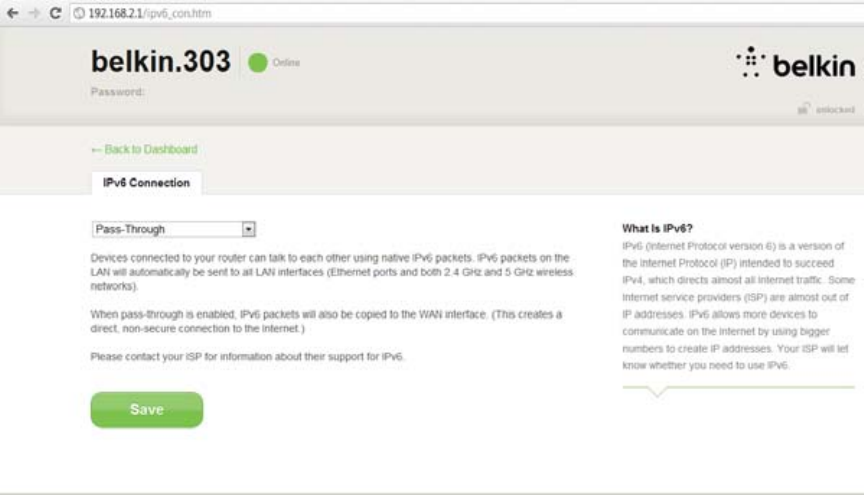
Task: Click the arrow beside Back to Dashboard
Action: (x=96, y=150)
